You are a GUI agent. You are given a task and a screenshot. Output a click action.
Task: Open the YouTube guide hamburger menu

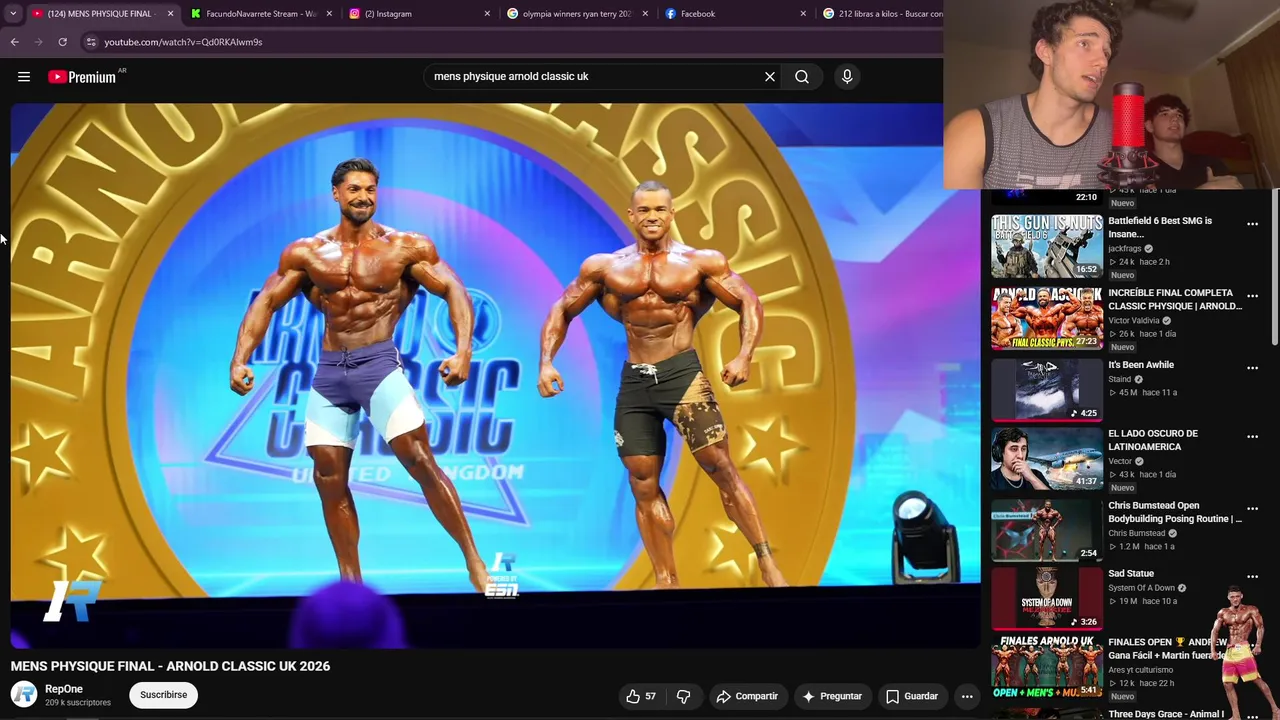(24, 77)
